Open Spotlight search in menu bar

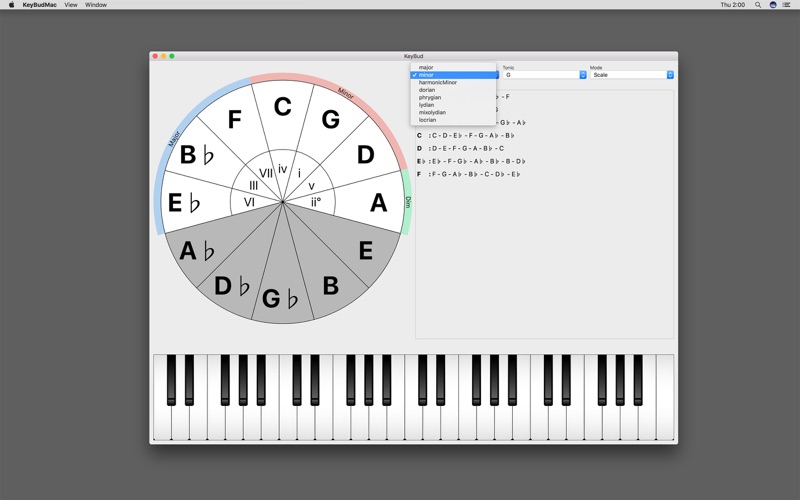758,5
